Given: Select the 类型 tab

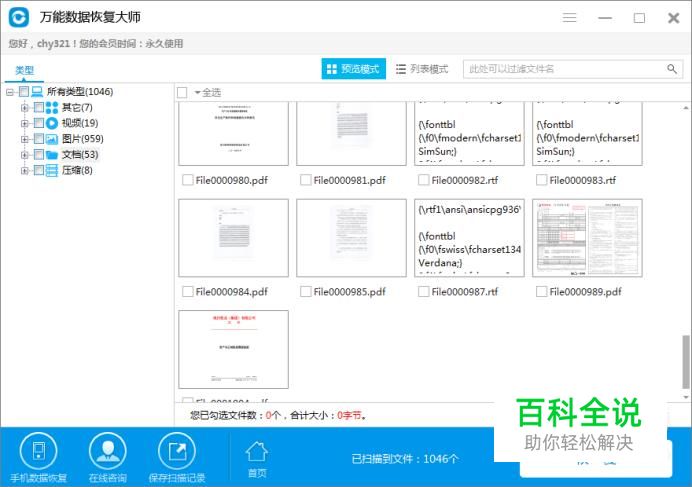Looking at the screenshot, I should click(24, 70).
